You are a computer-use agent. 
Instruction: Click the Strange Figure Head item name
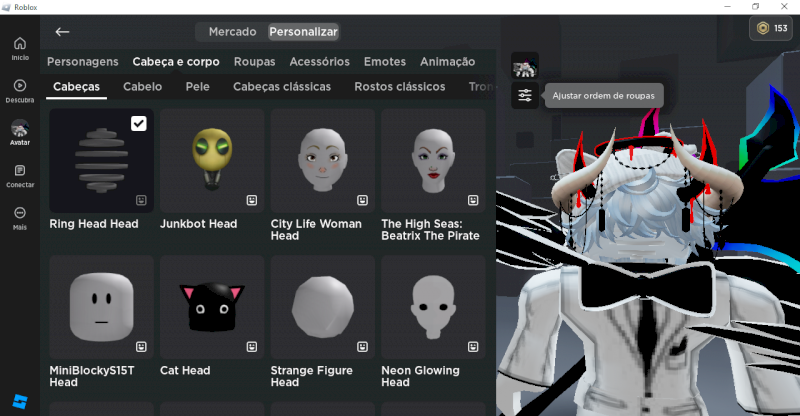pyautogui.click(x=312, y=377)
